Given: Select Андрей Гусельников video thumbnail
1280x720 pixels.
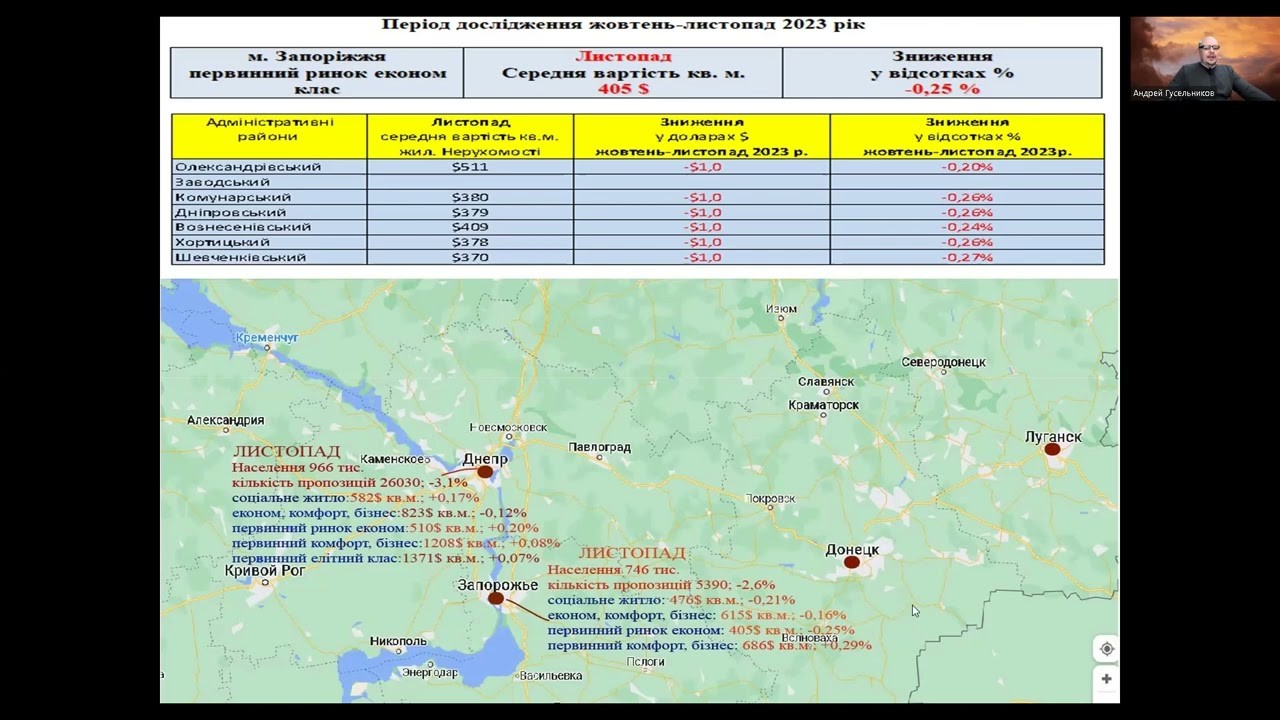Looking at the screenshot, I should click(x=1204, y=58).
